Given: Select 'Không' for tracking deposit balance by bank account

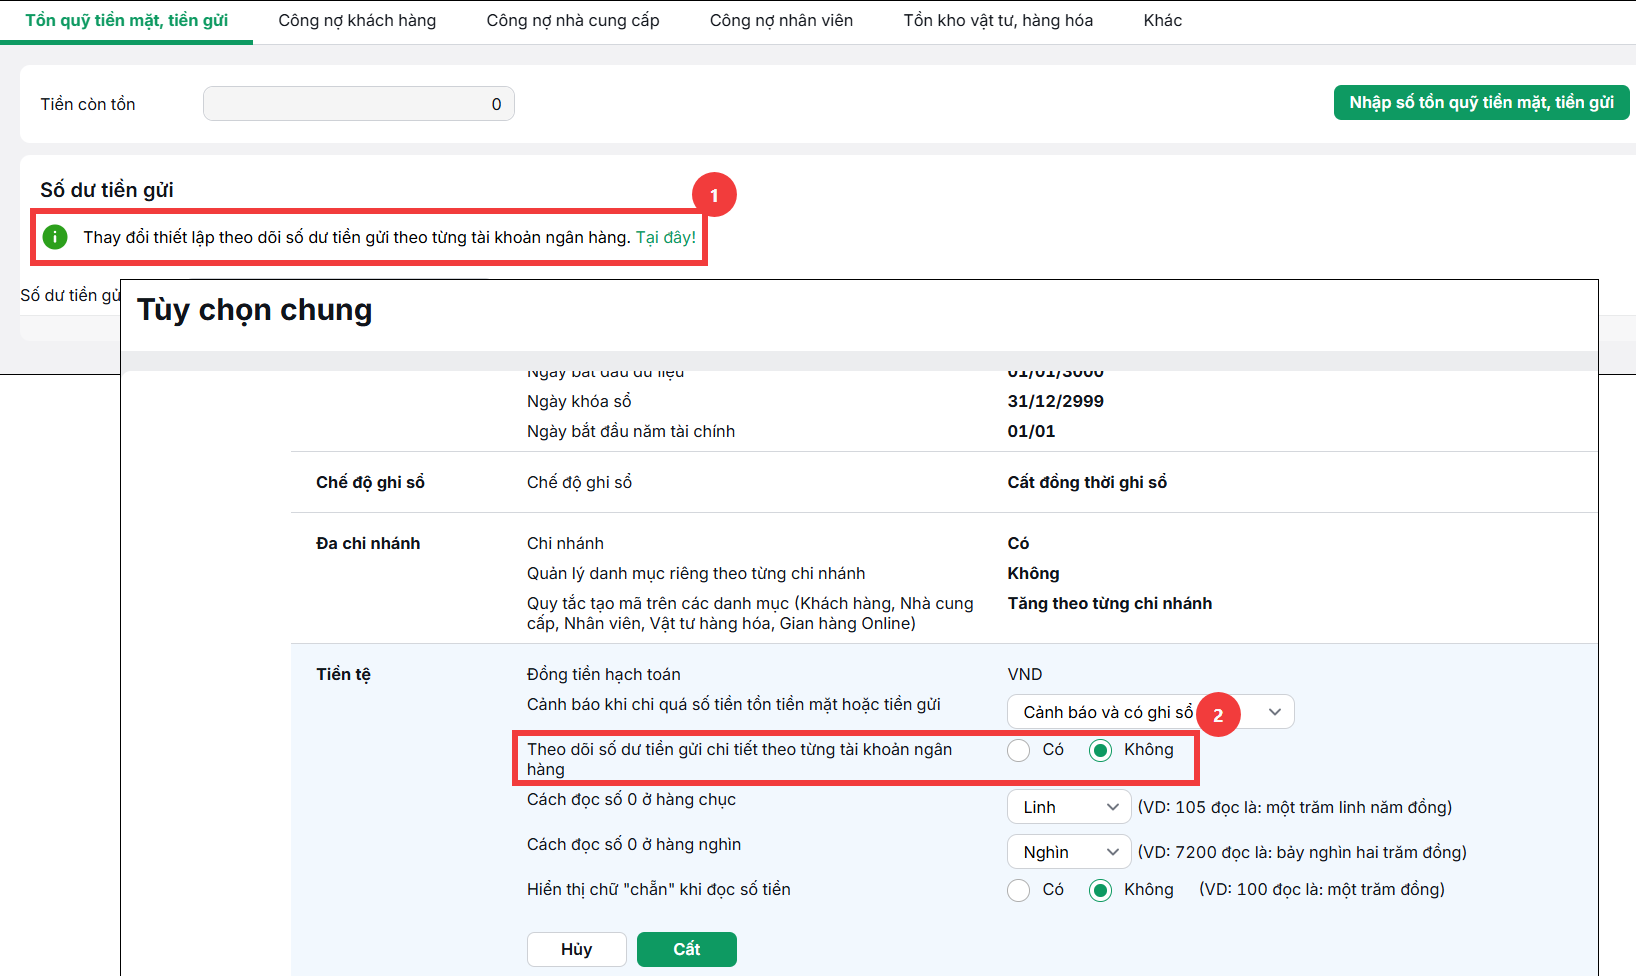Looking at the screenshot, I should click(x=1101, y=750).
